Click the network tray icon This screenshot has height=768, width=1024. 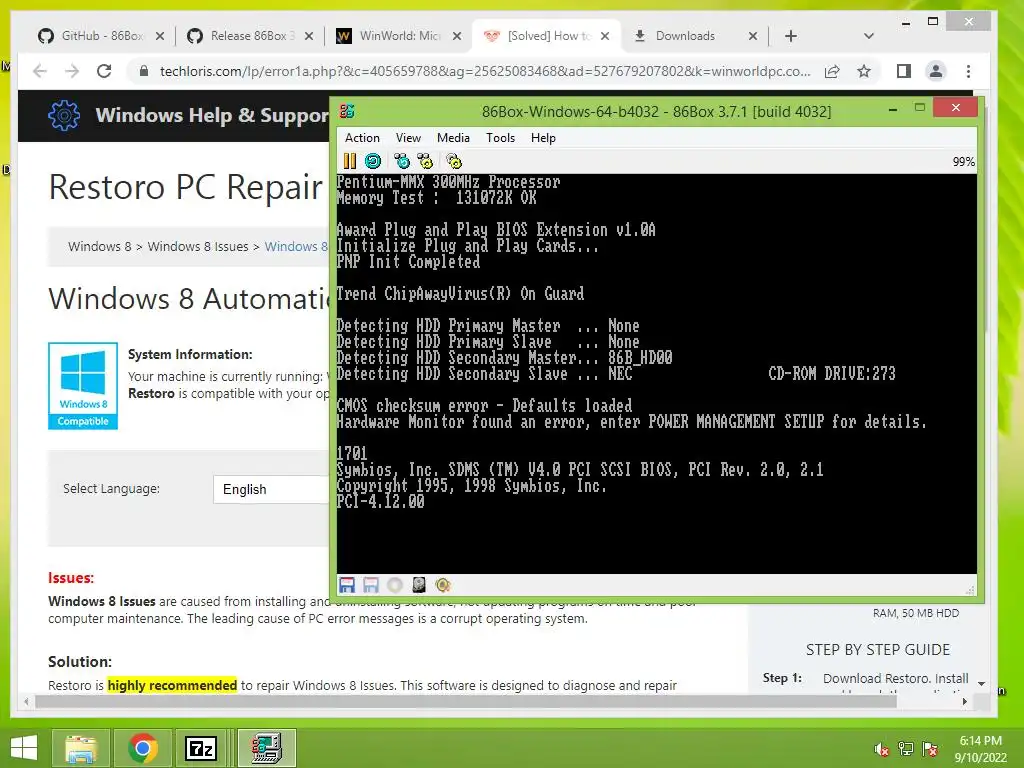tap(906, 749)
